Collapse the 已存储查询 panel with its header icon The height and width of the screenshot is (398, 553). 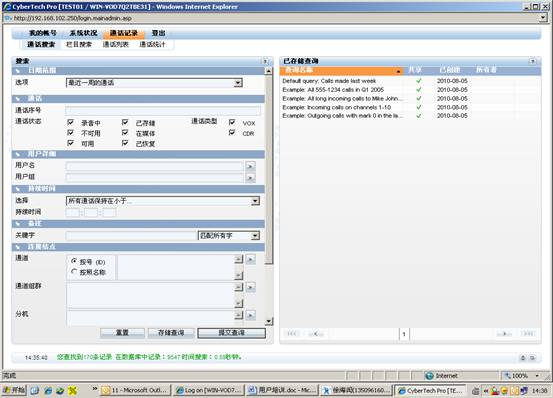[x=533, y=61]
